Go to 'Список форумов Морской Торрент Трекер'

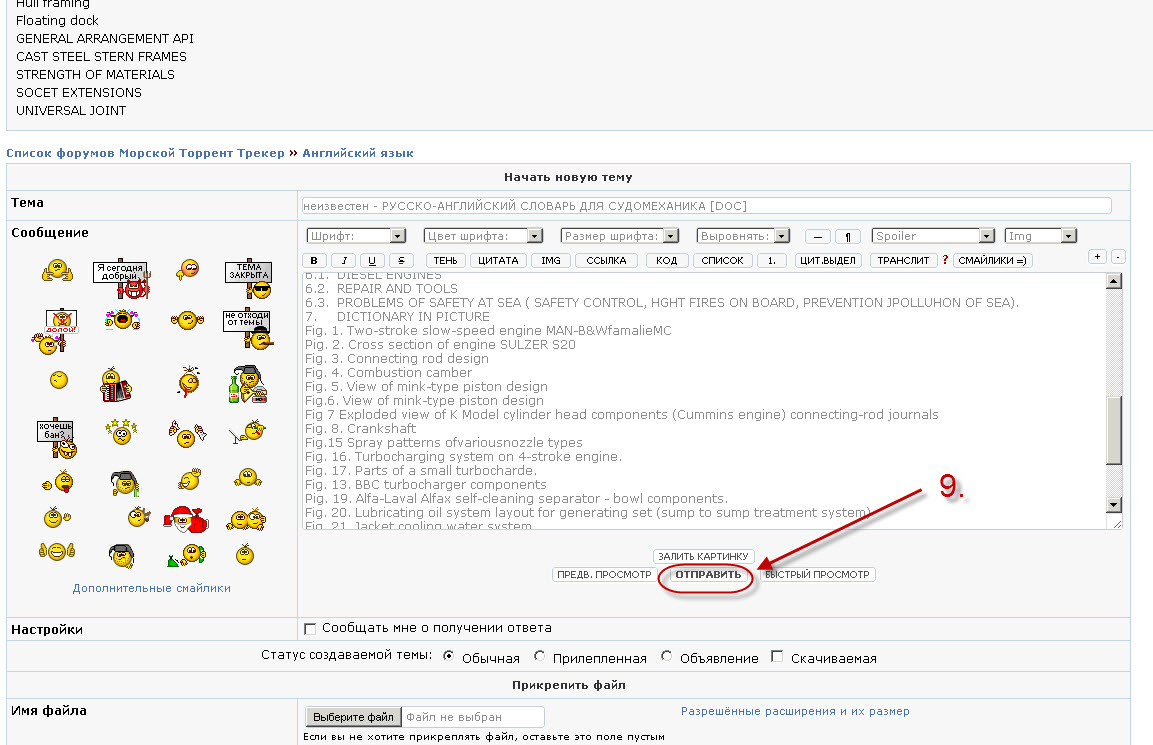click(145, 153)
